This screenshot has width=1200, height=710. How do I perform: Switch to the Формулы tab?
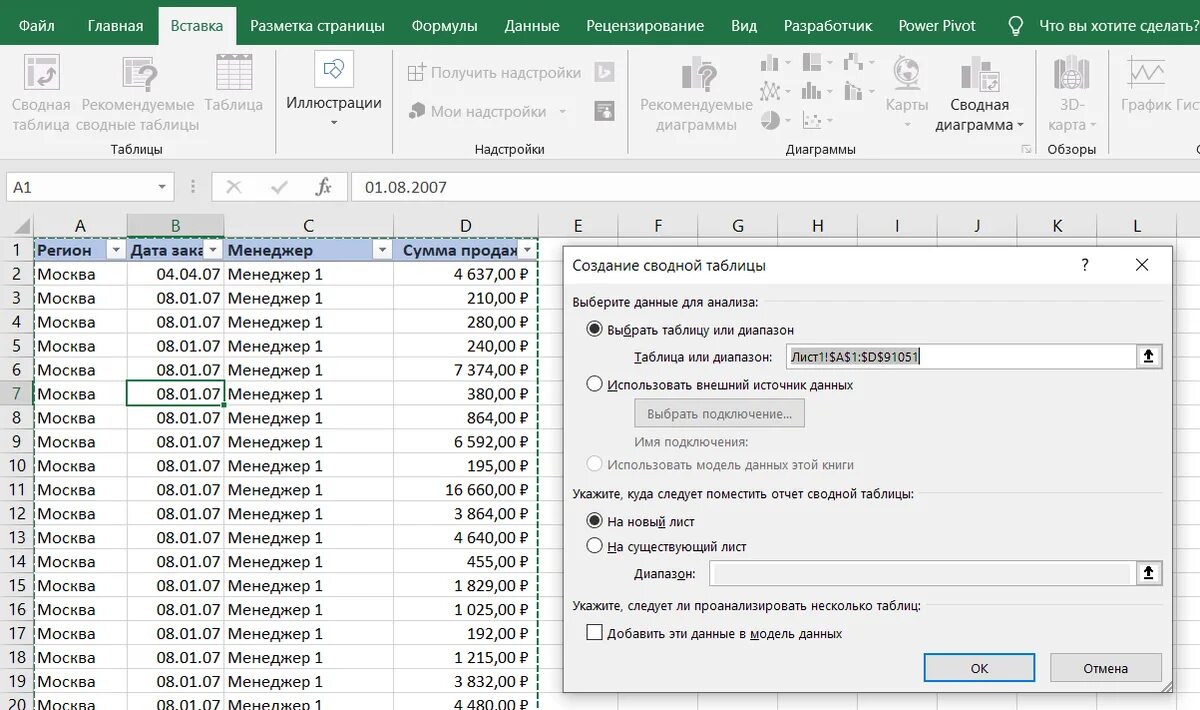[444, 26]
